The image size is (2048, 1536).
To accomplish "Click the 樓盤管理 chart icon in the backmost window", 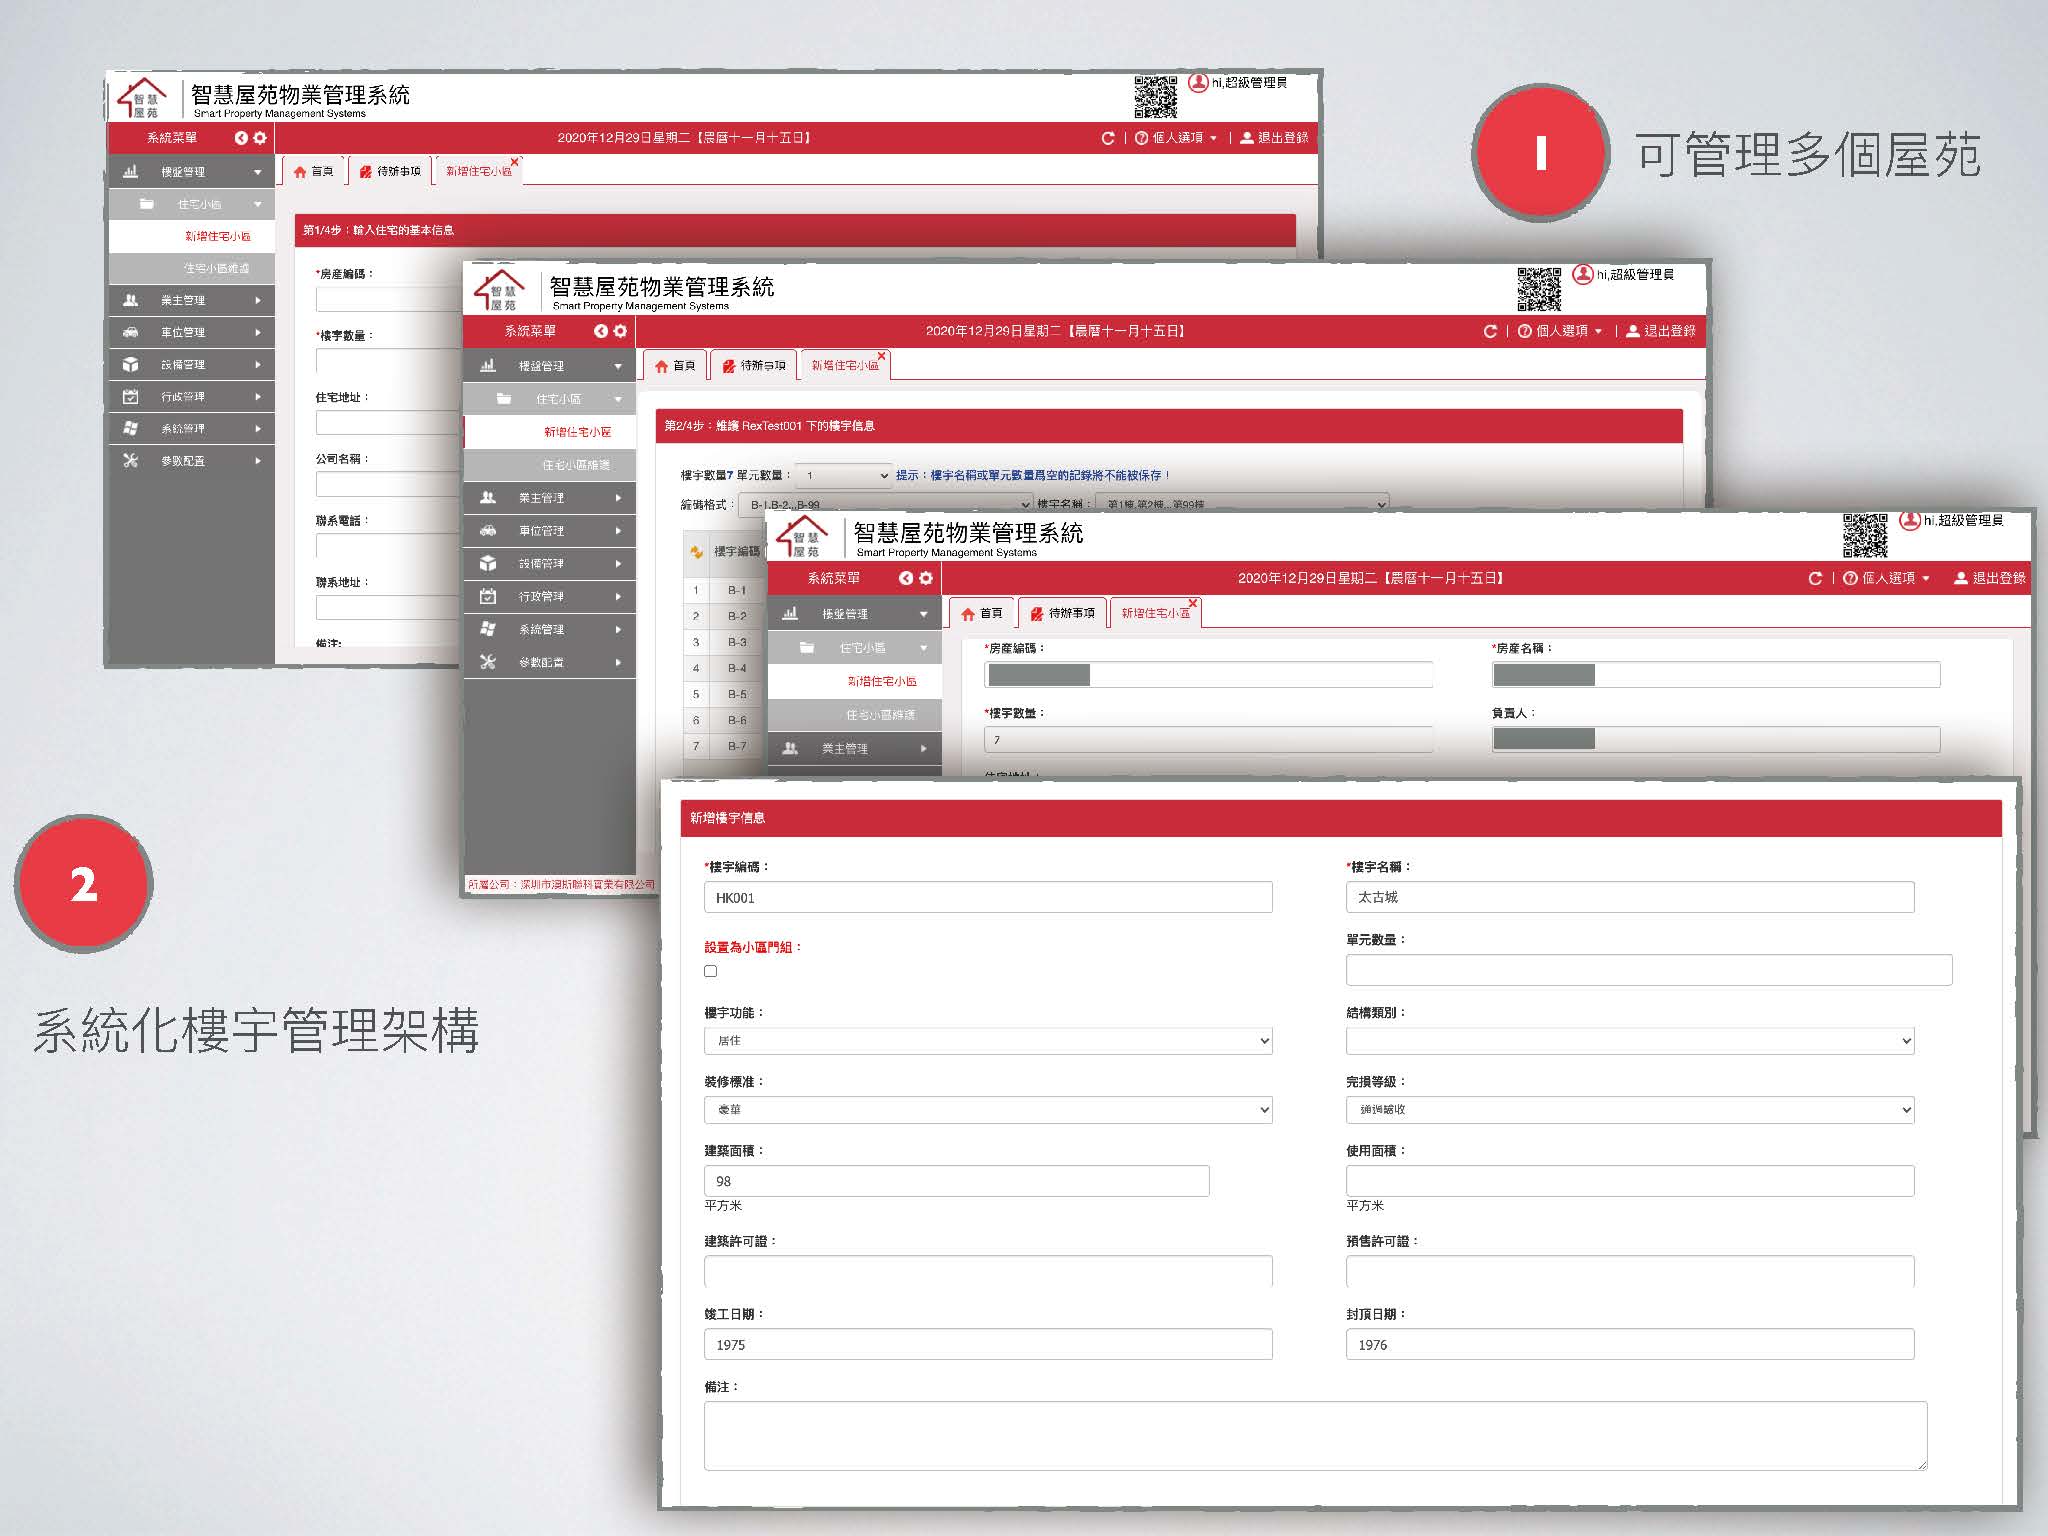I will click(x=130, y=172).
